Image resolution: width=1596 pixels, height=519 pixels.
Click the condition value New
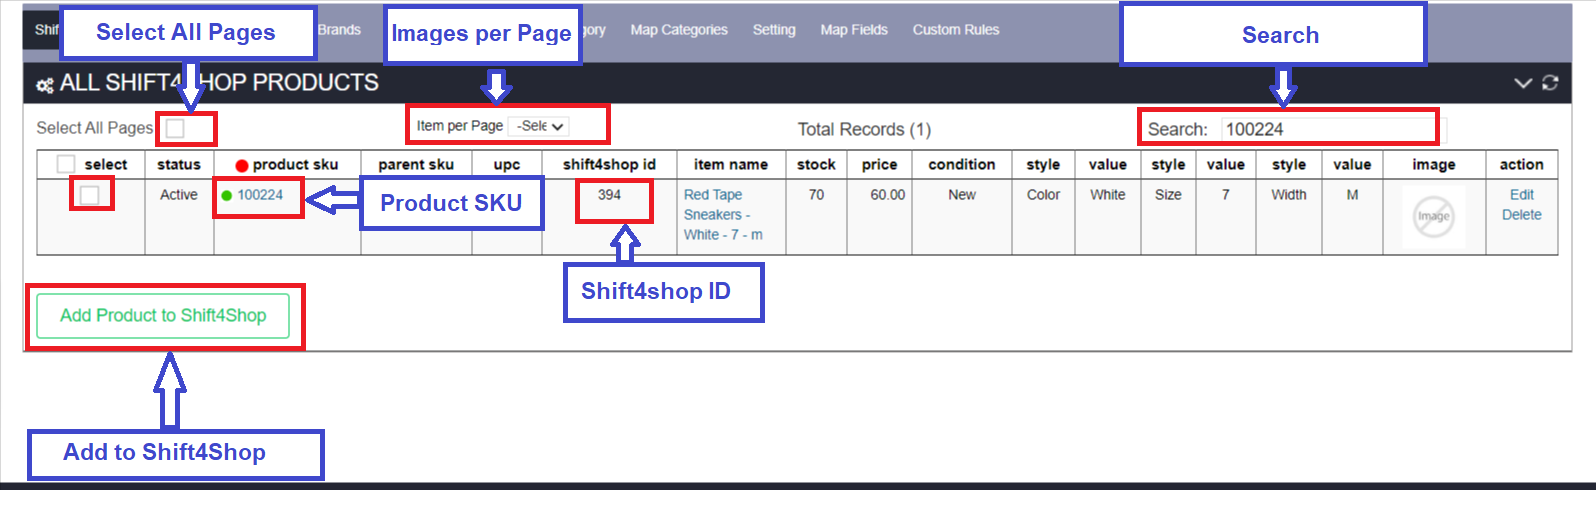click(962, 195)
